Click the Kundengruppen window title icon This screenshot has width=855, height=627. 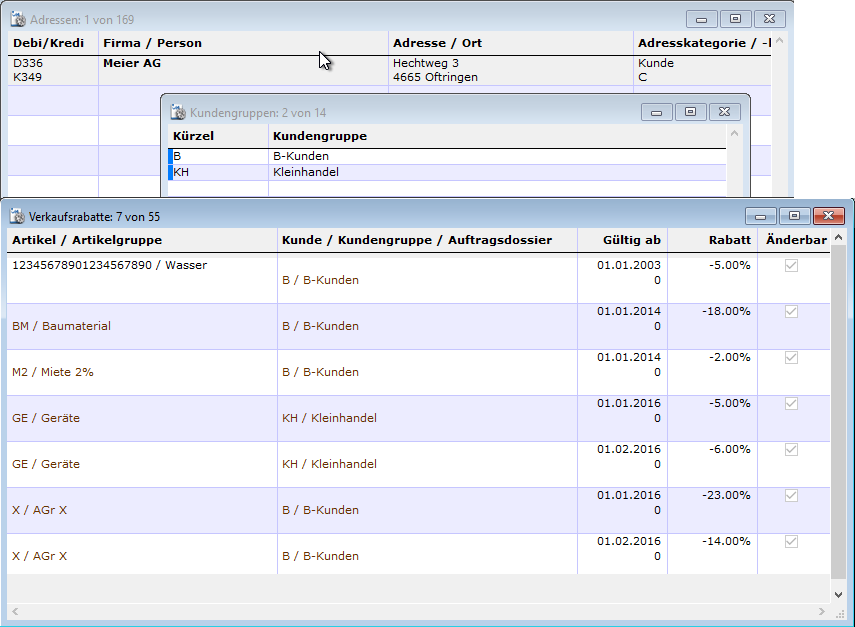[178, 112]
